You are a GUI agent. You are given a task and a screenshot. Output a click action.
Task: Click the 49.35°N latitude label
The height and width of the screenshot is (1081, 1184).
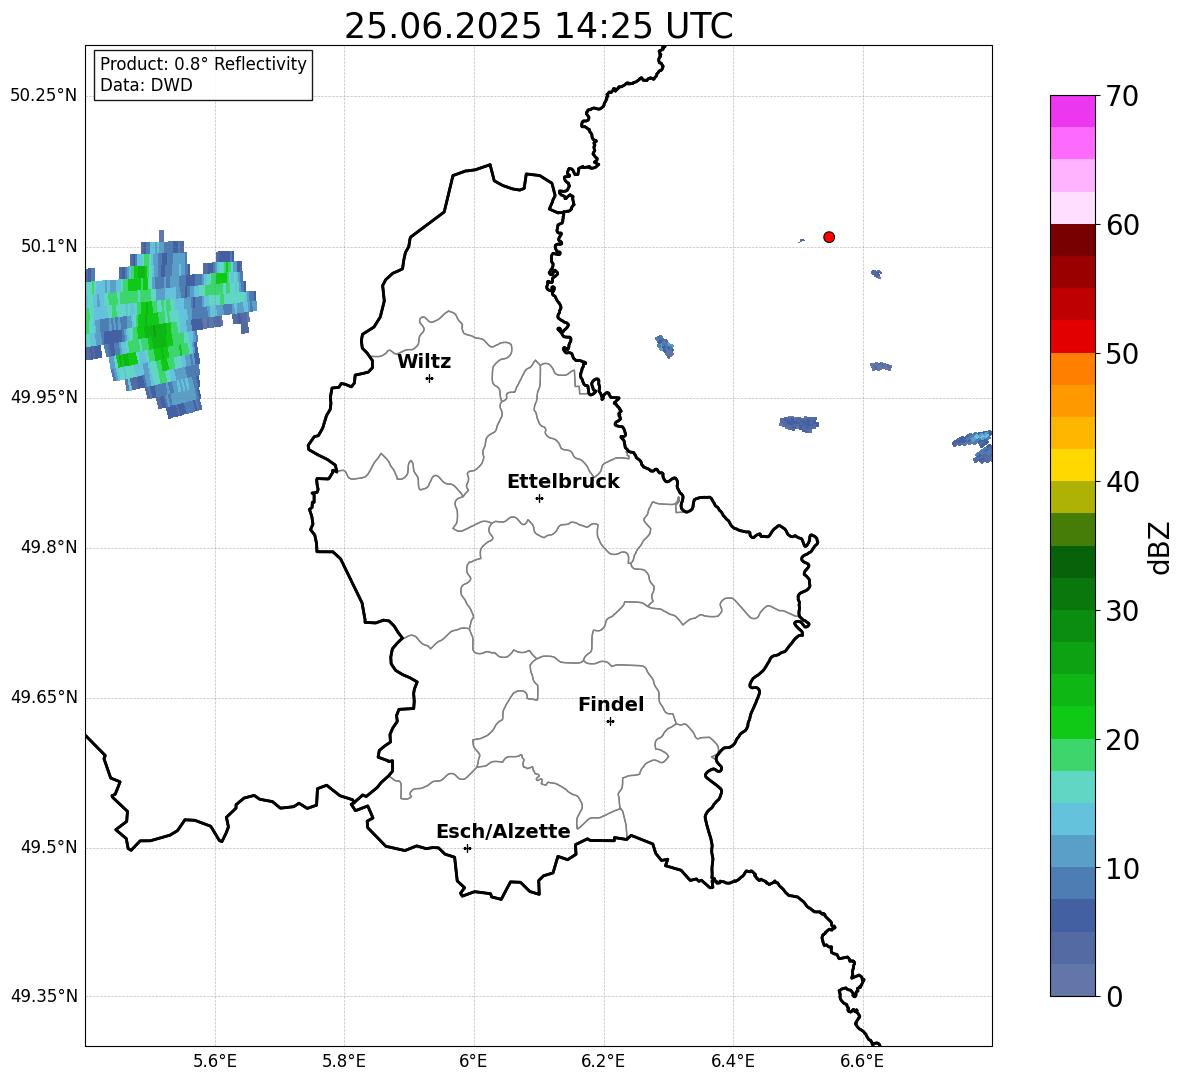(43, 996)
